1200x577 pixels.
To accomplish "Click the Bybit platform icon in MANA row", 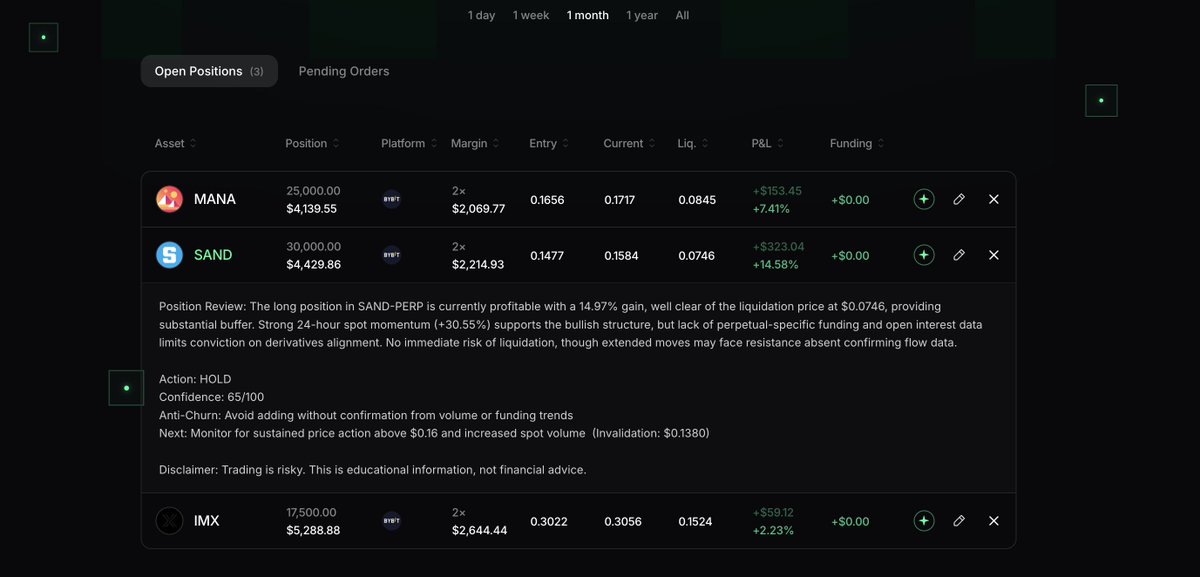I will click(x=392, y=199).
